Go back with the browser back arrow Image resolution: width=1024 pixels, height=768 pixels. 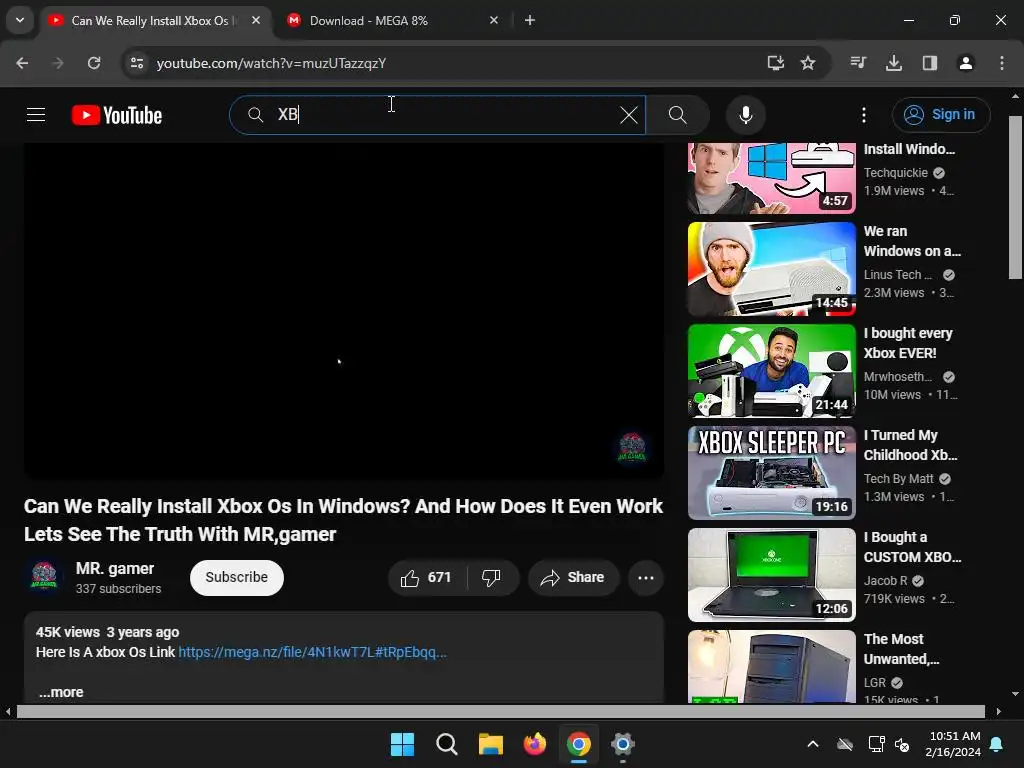click(x=22, y=63)
